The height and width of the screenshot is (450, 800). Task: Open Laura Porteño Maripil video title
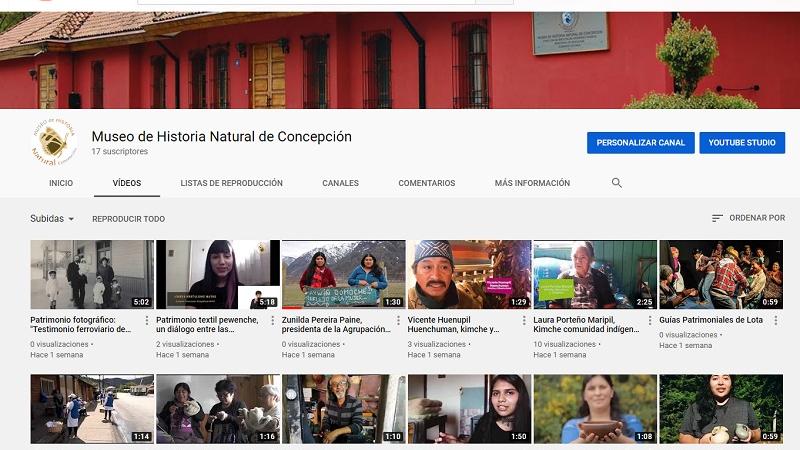tap(586, 324)
